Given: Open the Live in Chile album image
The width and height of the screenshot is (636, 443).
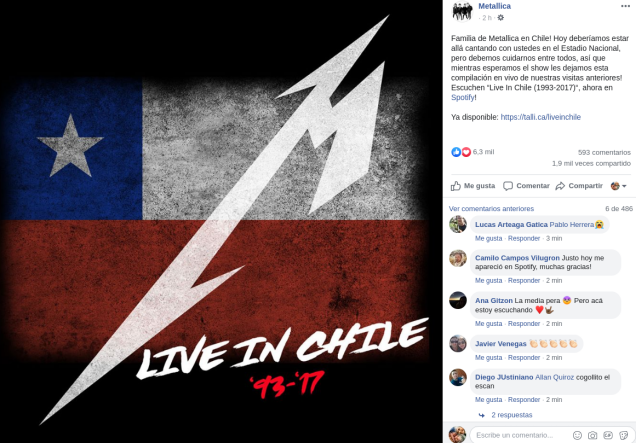Looking at the screenshot, I should pyautogui.click(x=221, y=222).
